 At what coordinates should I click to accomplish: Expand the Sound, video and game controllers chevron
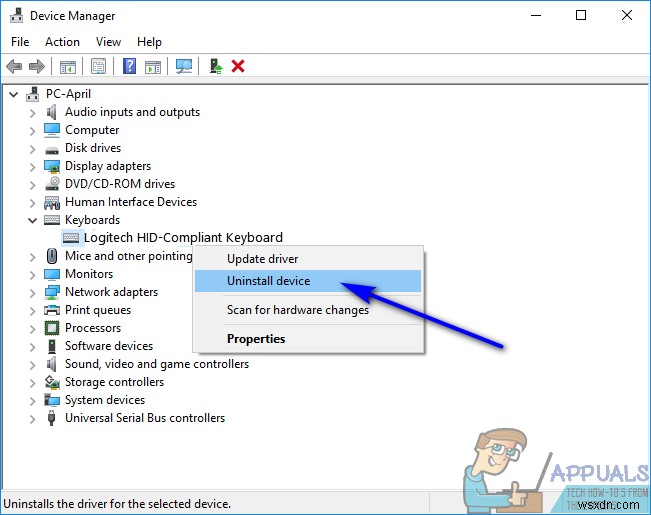(x=33, y=365)
